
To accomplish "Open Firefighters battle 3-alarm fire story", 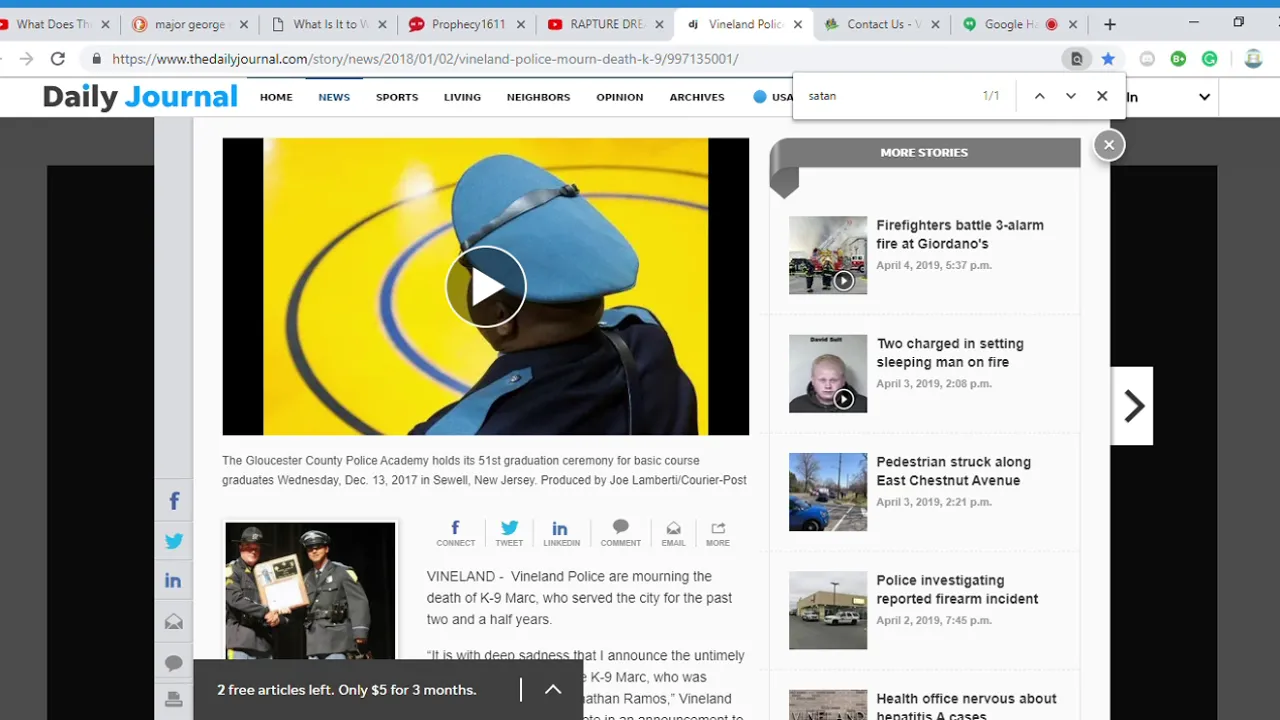I will [960, 234].
